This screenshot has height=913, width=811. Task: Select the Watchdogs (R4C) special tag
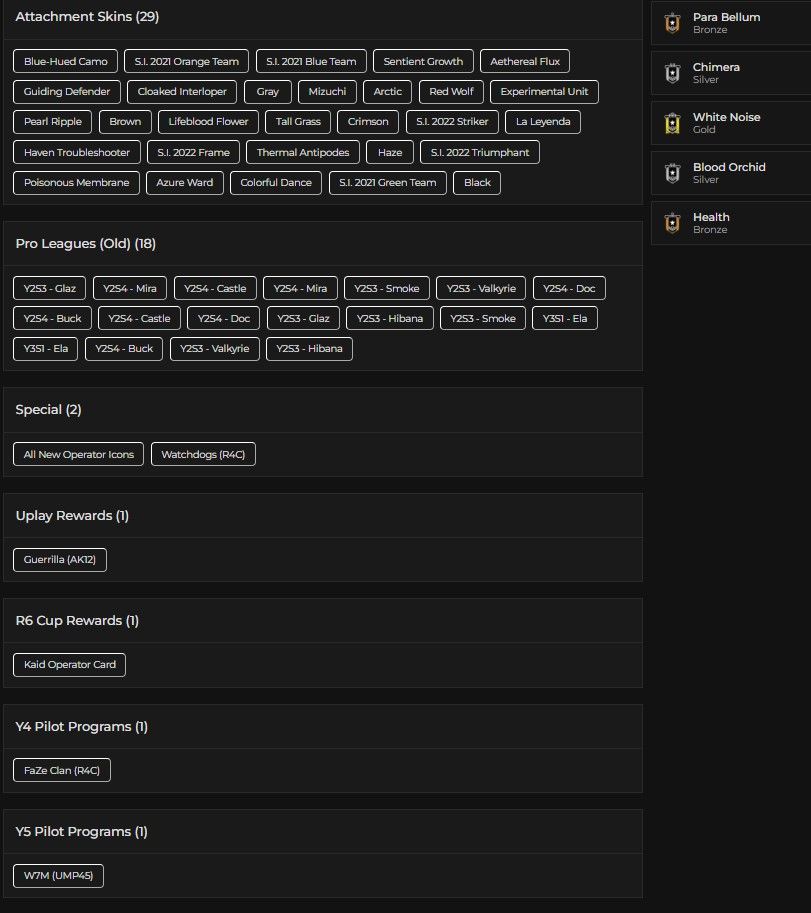[x=203, y=454]
